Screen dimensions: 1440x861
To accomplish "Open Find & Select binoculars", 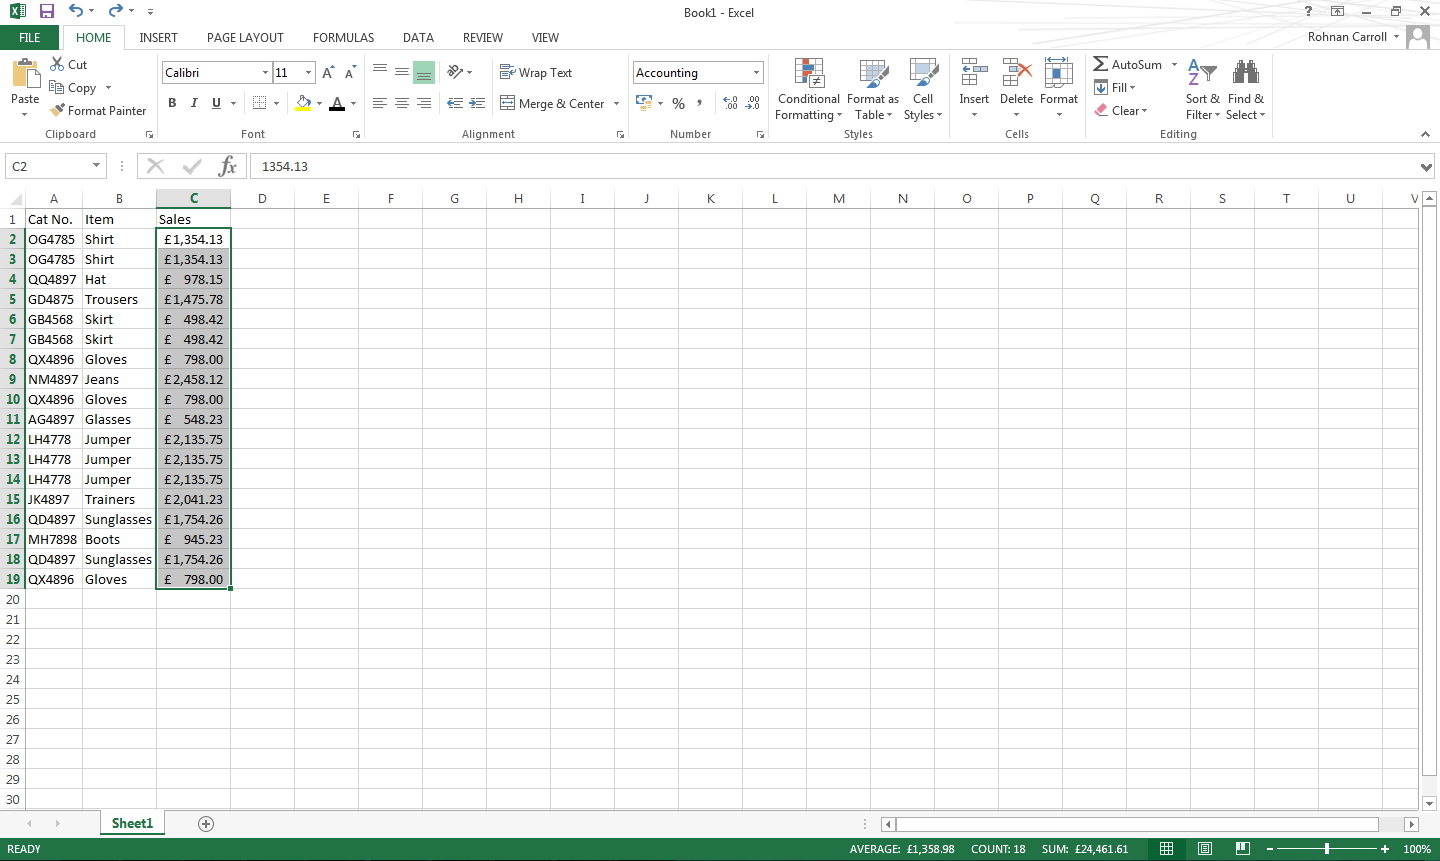I will 1246,89.
